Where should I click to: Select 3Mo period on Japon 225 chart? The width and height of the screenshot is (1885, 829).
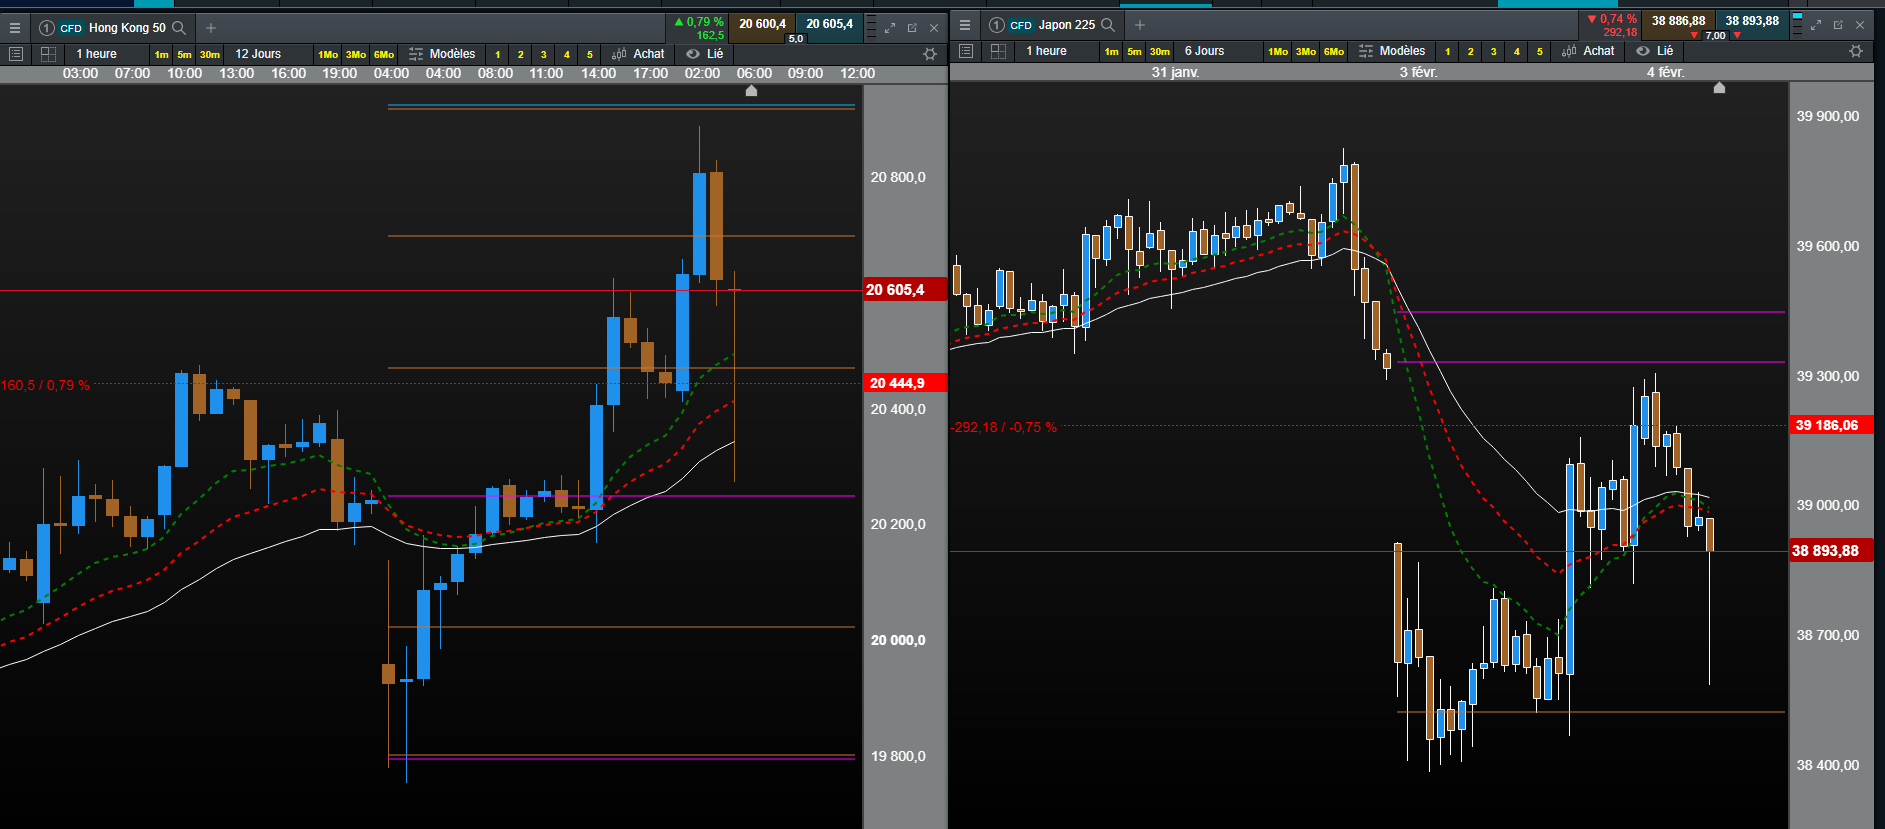click(x=1306, y=51)
